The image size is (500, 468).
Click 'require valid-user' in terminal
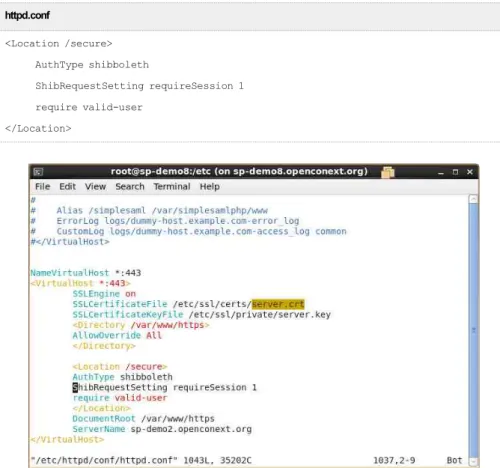coord(120,398)
